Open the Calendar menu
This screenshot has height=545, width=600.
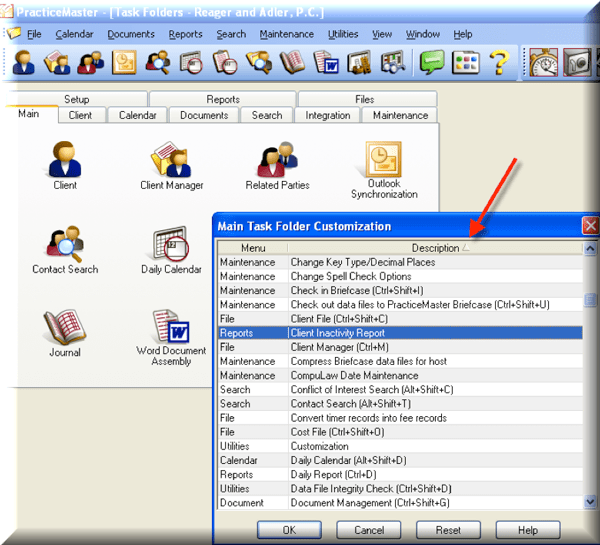[x=74, y=34]
